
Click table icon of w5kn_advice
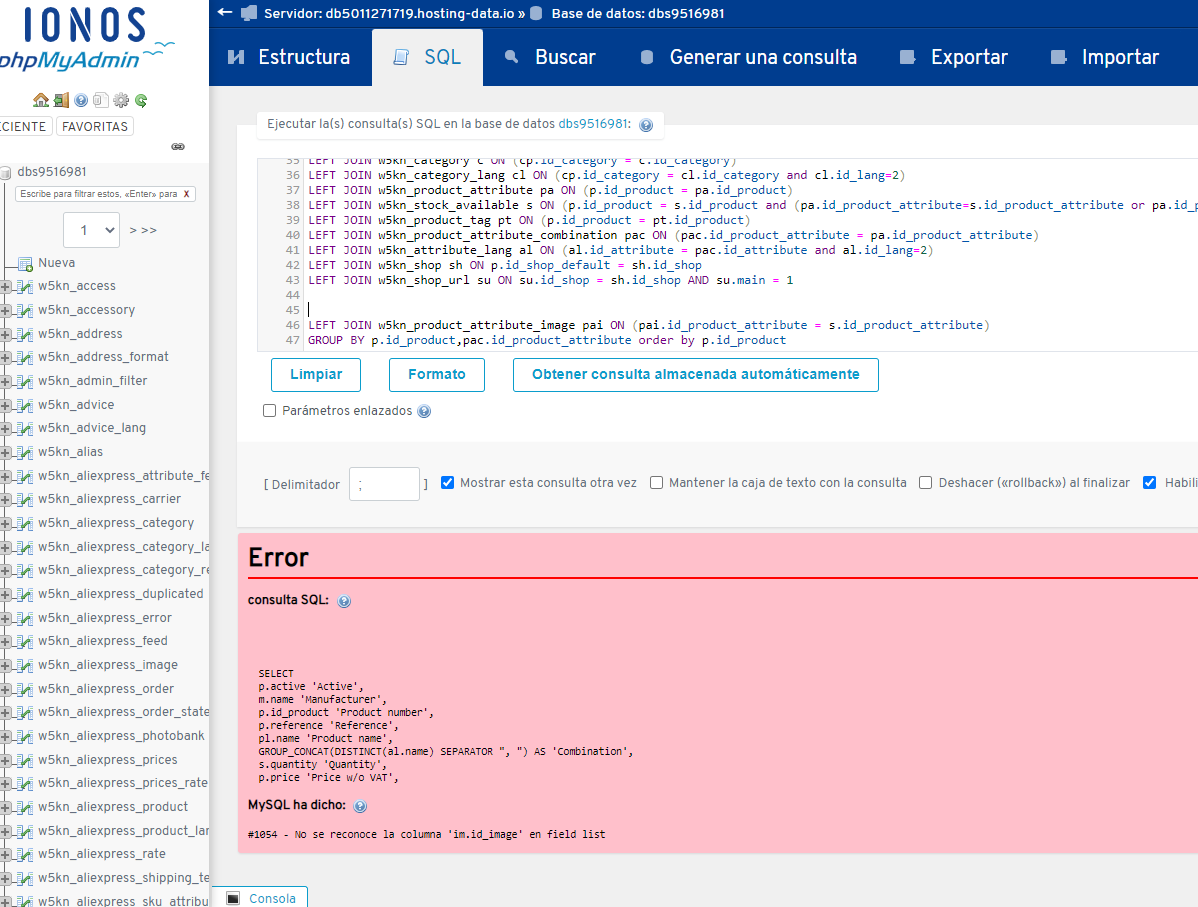pyautogui.click(x=25, y=406)
